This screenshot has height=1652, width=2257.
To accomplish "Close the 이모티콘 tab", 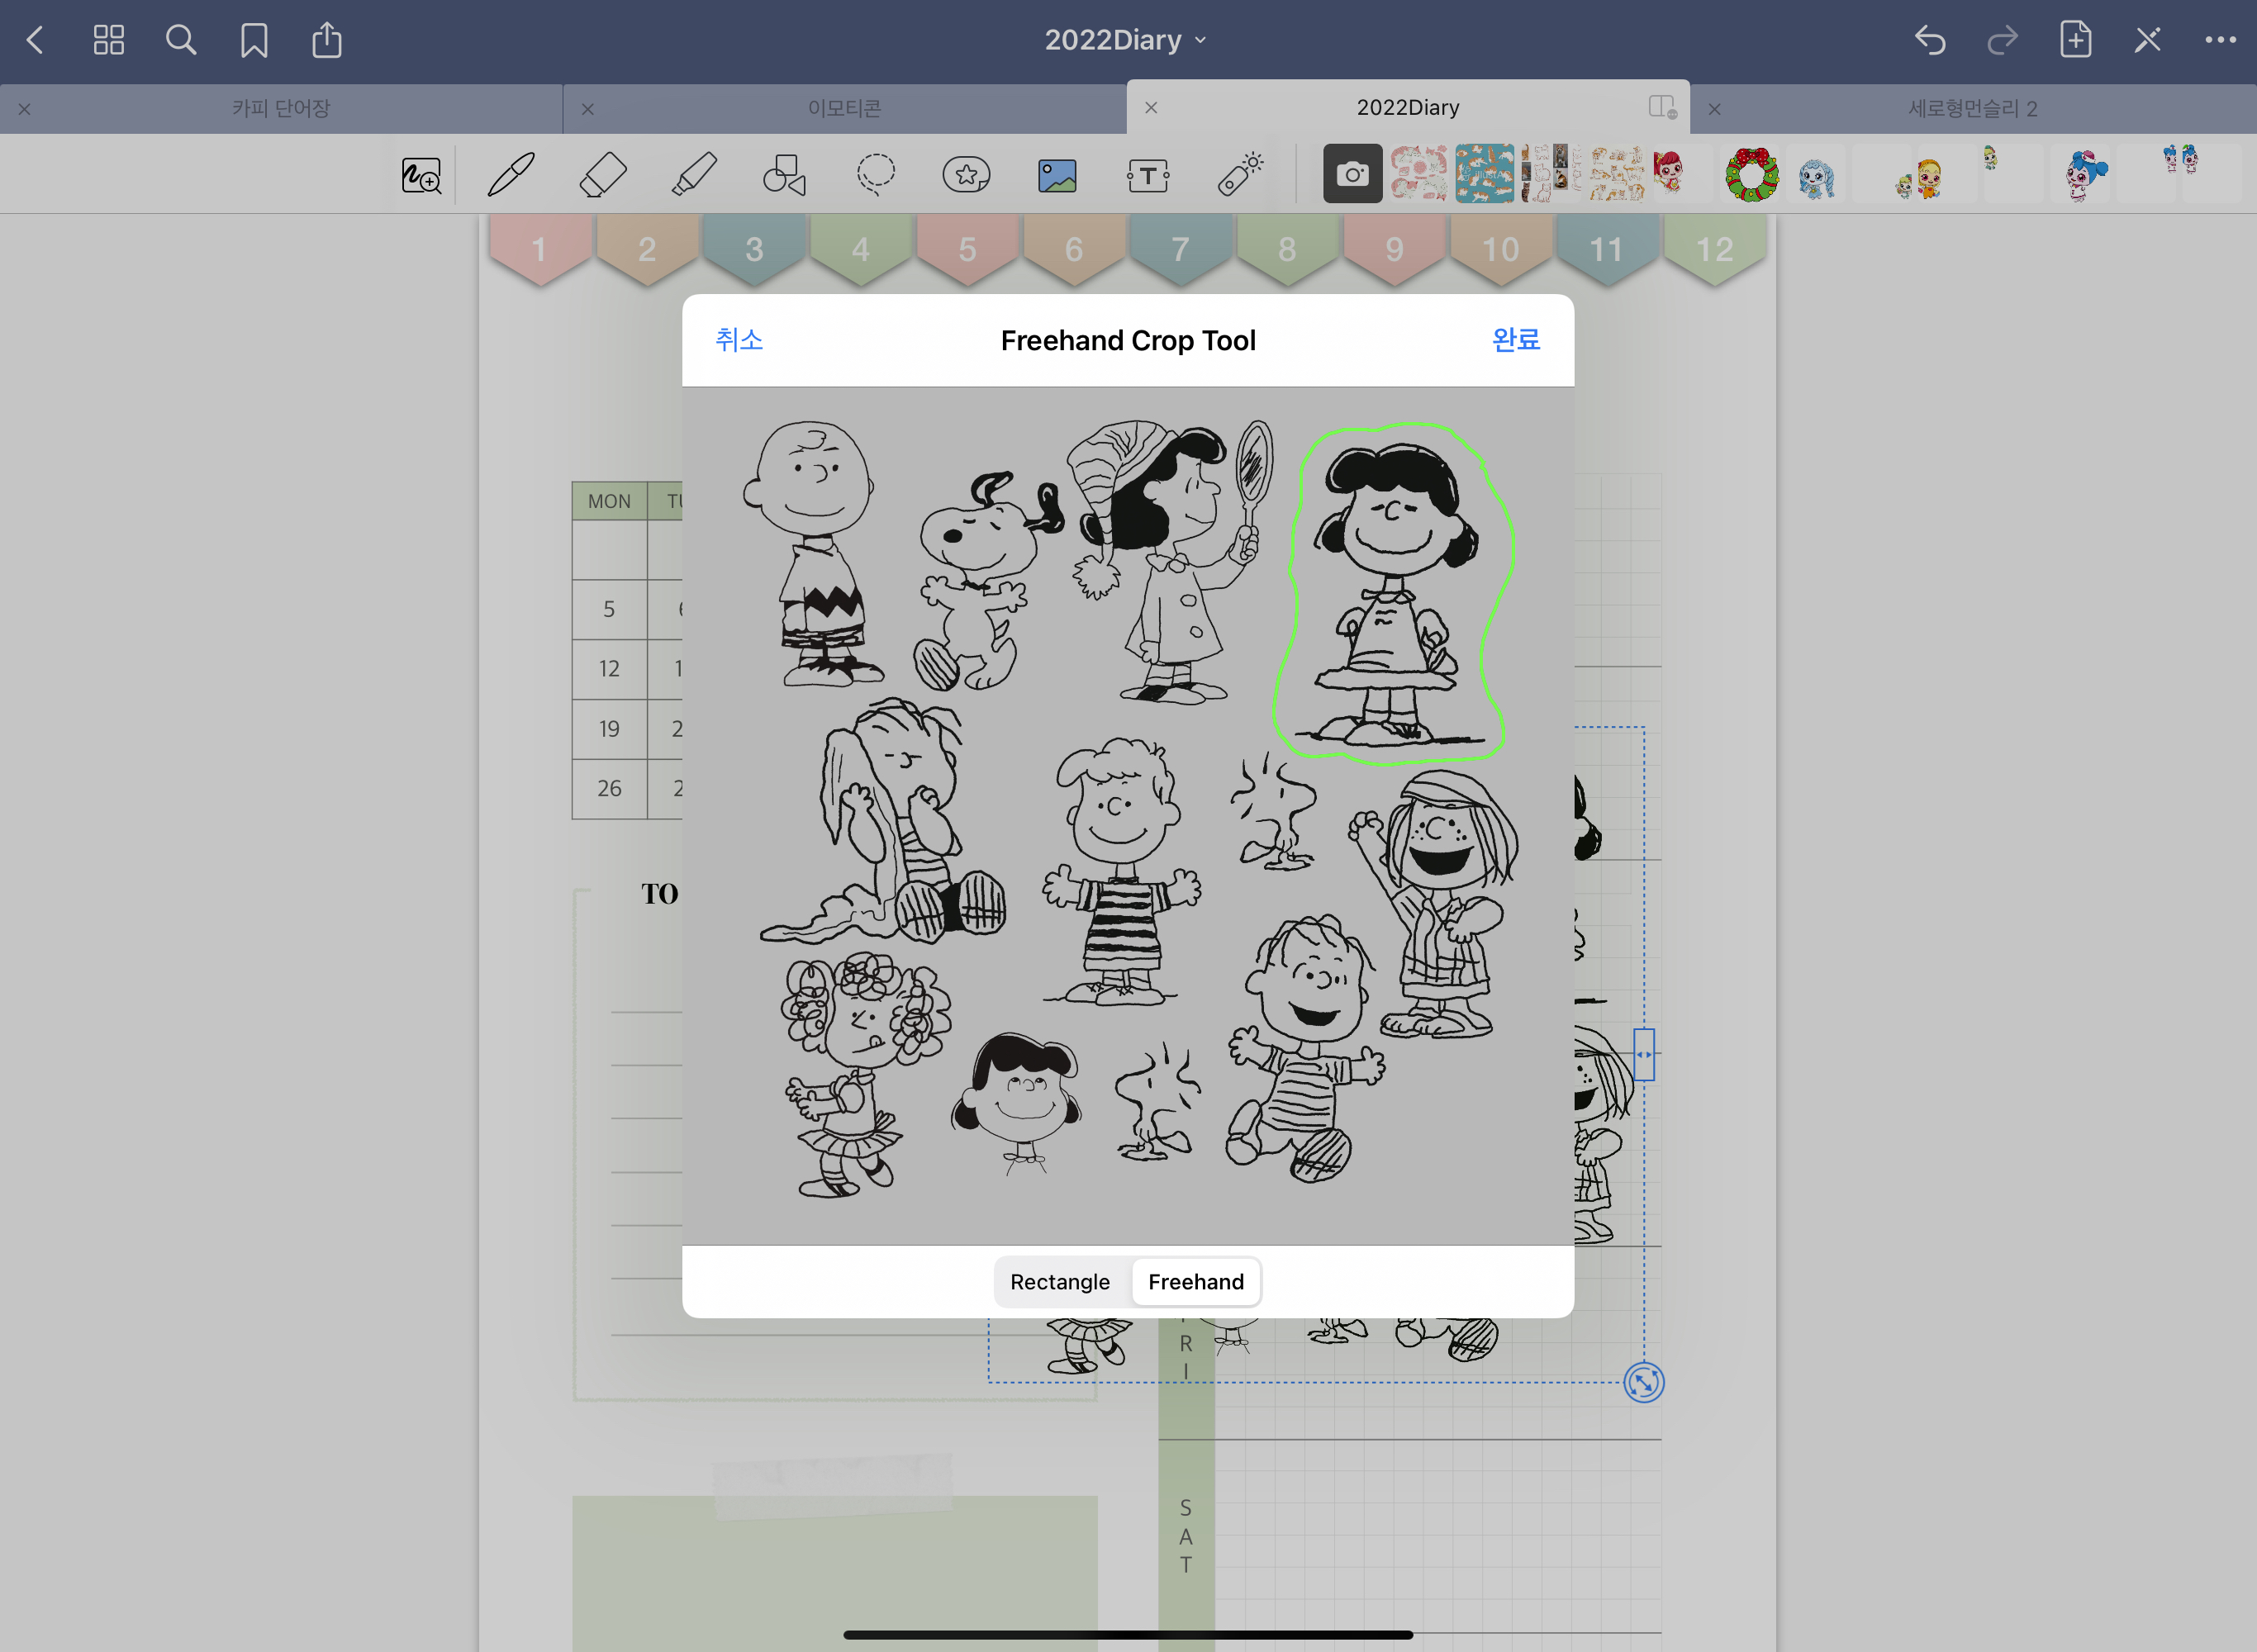I will [x=588, y=109].
